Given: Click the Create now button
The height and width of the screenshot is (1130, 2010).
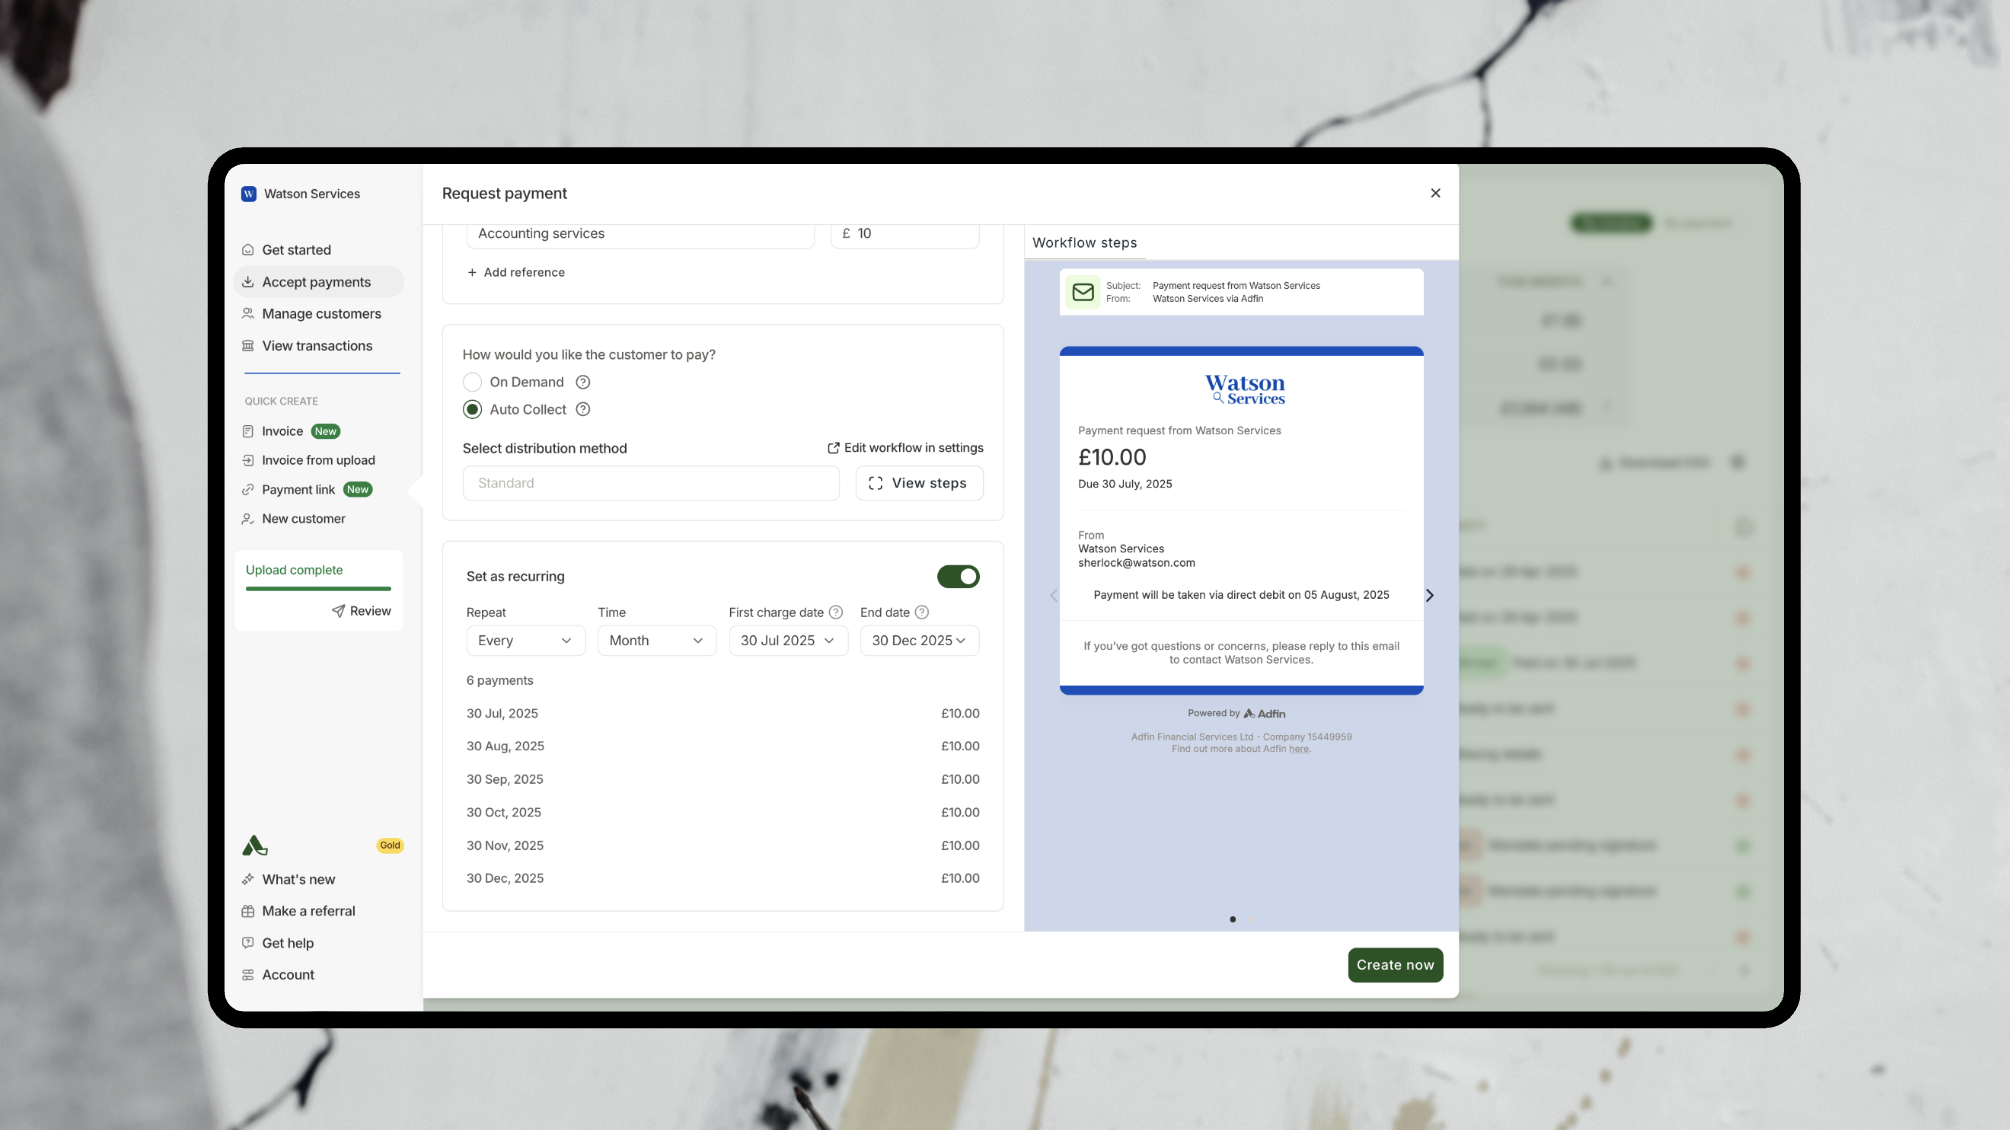Looking at the screenshot, I should click(x=1395, y=965).
